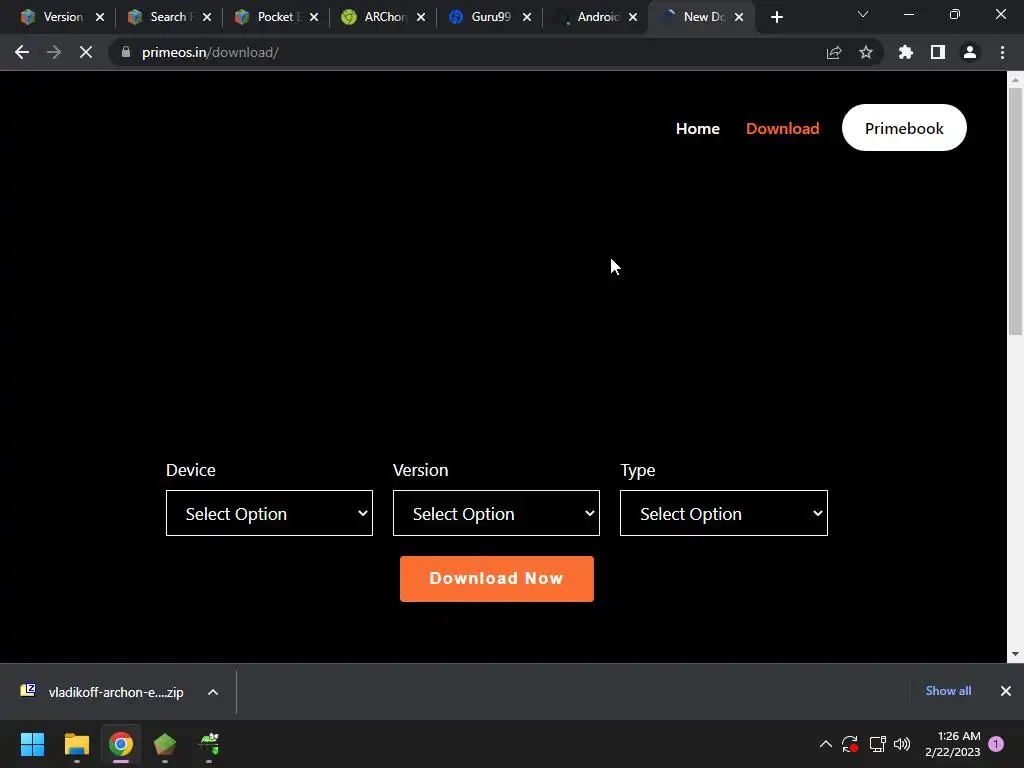Click the sync tray icon with red dot
Screen dimensions: 1024x768
[x=850, y=744]
